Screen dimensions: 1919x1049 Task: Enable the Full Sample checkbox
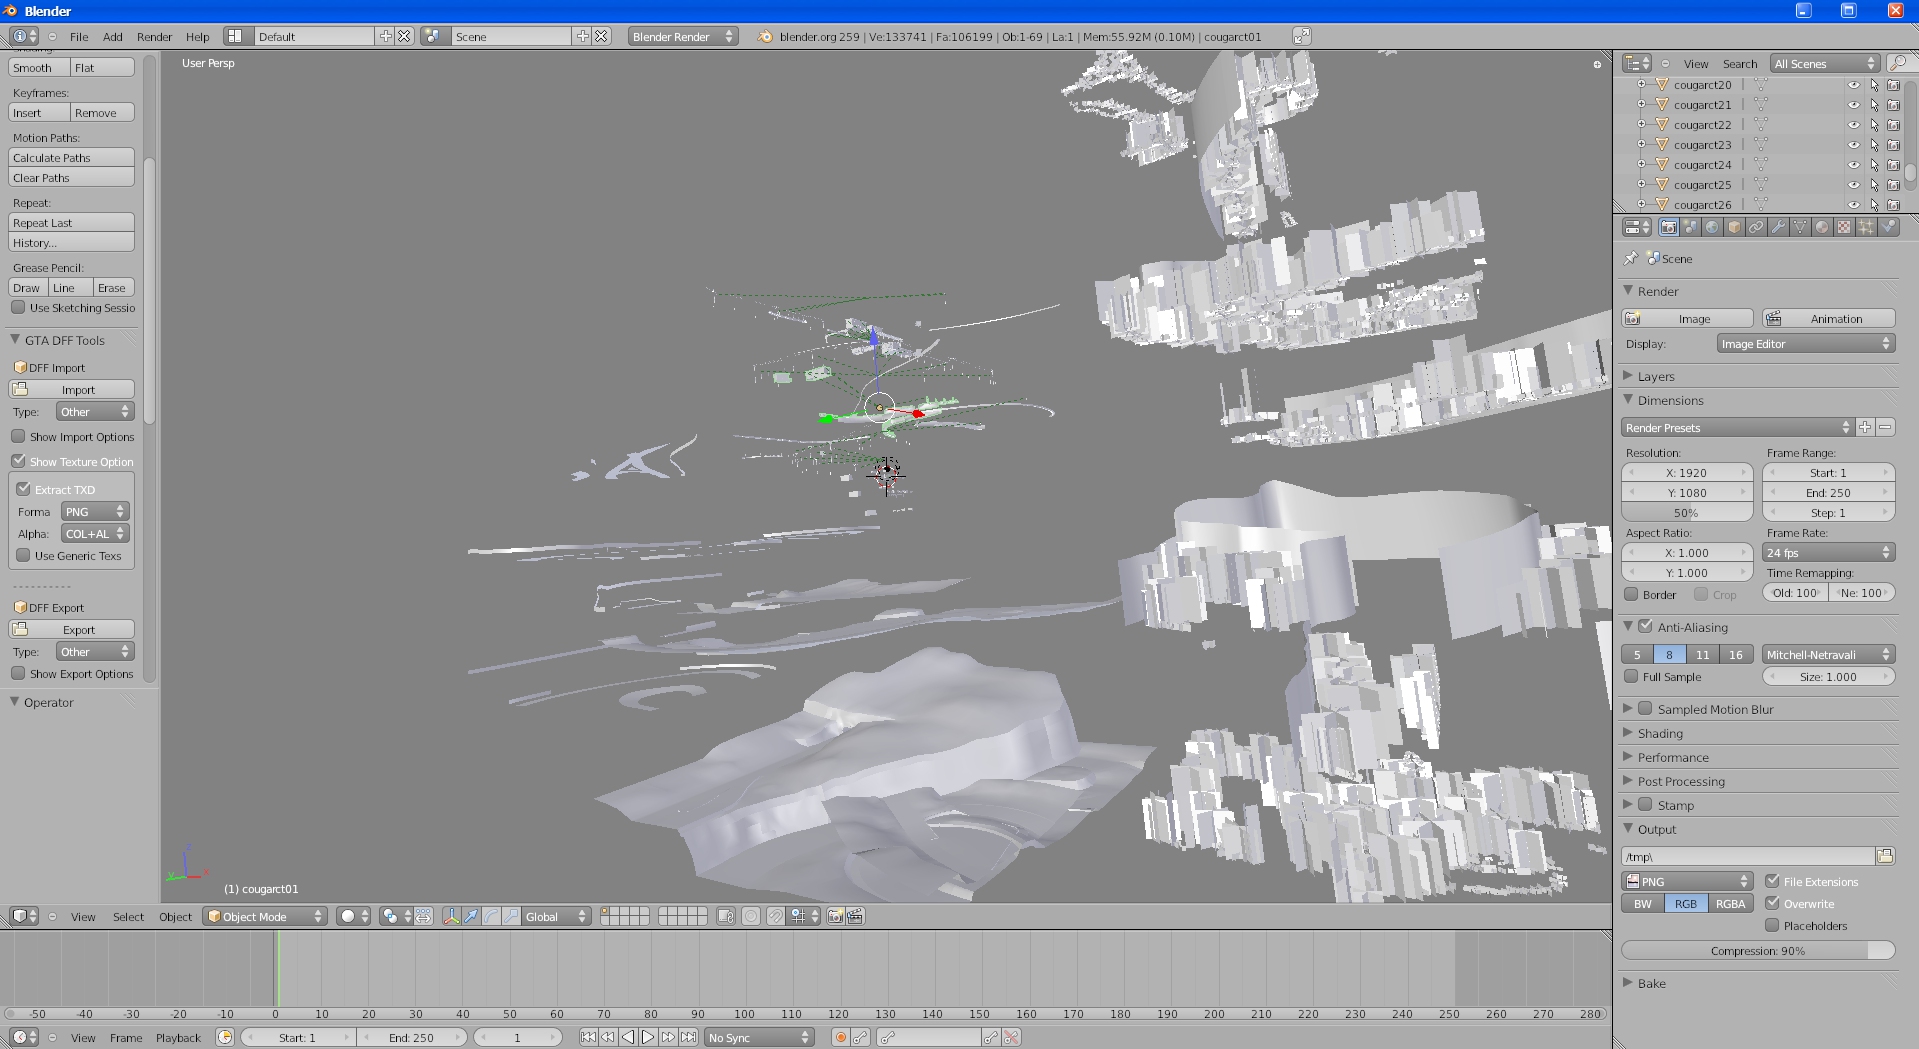(x=1631, y=677)
